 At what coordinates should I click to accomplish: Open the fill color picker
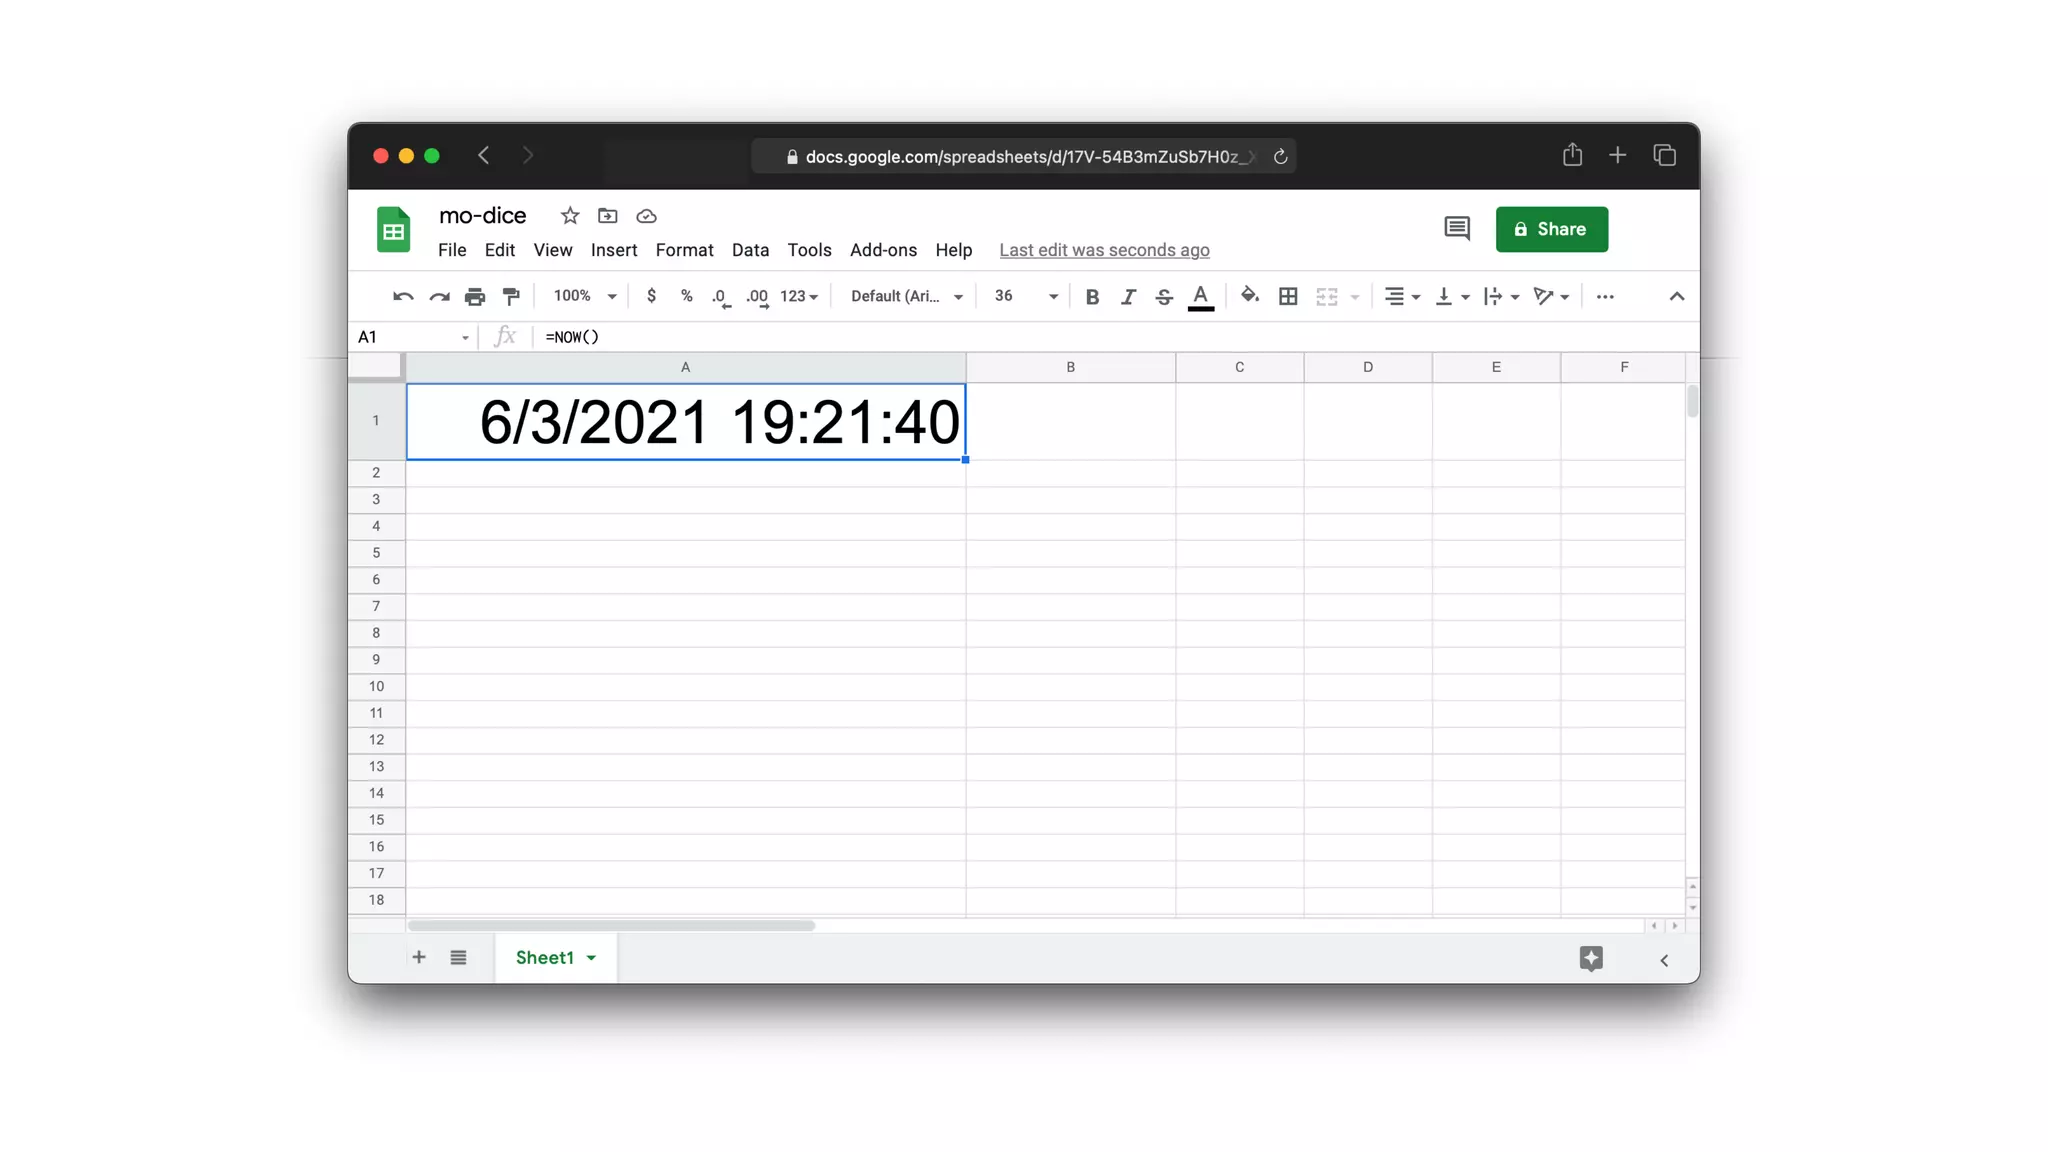tap(1249, 296)
